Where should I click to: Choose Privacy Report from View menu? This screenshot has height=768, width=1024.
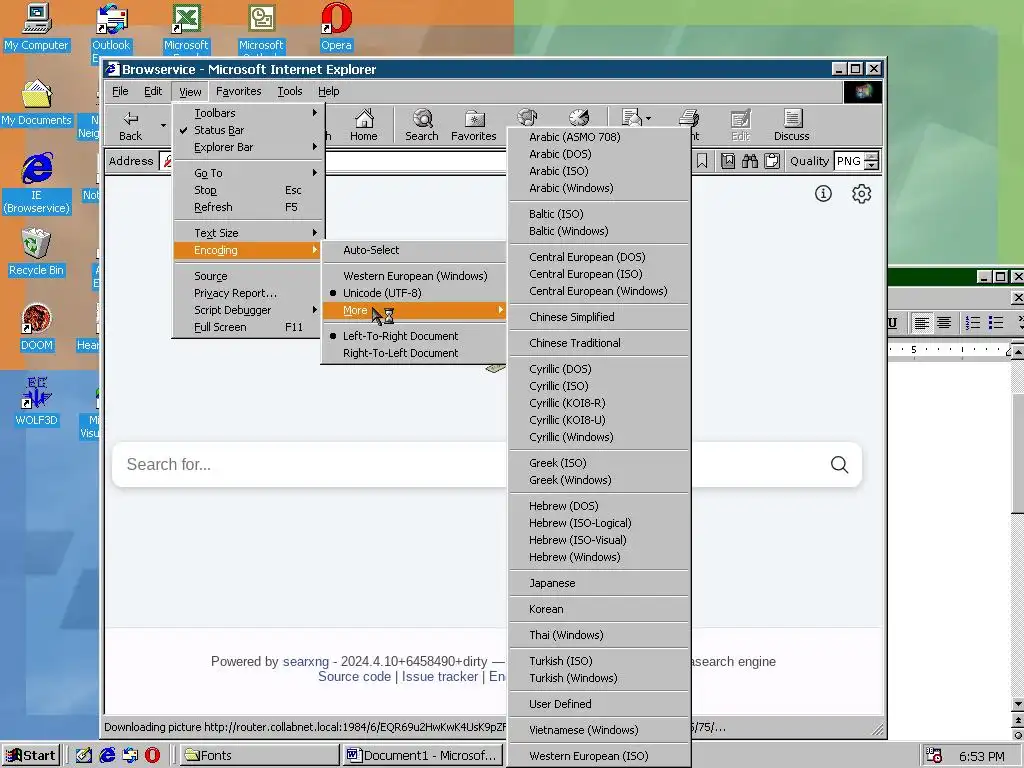point(248,293)
